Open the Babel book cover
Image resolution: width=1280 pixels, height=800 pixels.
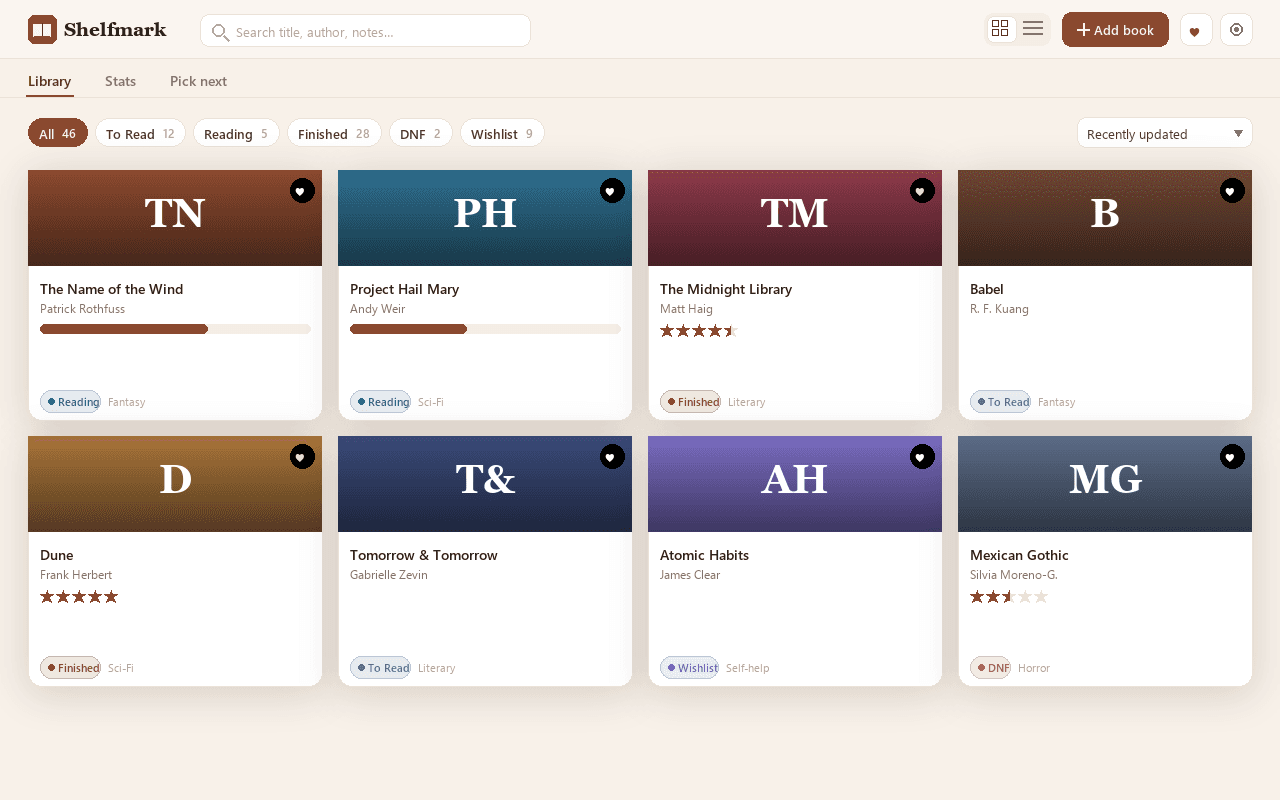pos(1105,218)
